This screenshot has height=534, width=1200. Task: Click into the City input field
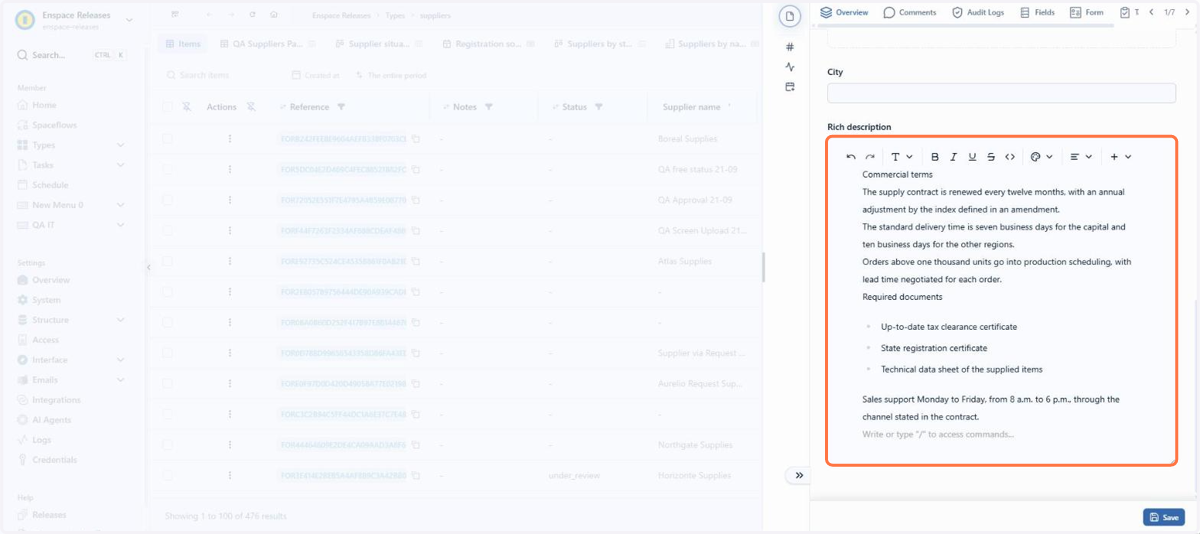(1001, 92)
